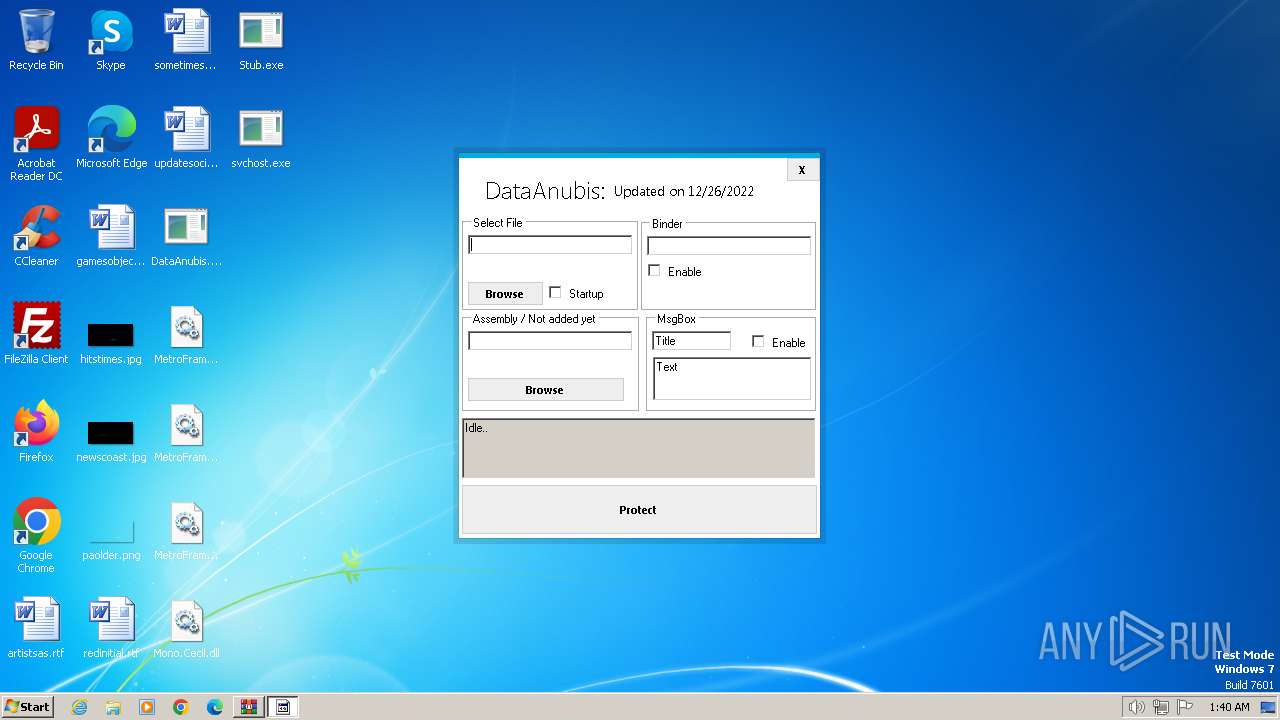
Task: Click the MsgBox Text message box
Action: coord(732,379)
